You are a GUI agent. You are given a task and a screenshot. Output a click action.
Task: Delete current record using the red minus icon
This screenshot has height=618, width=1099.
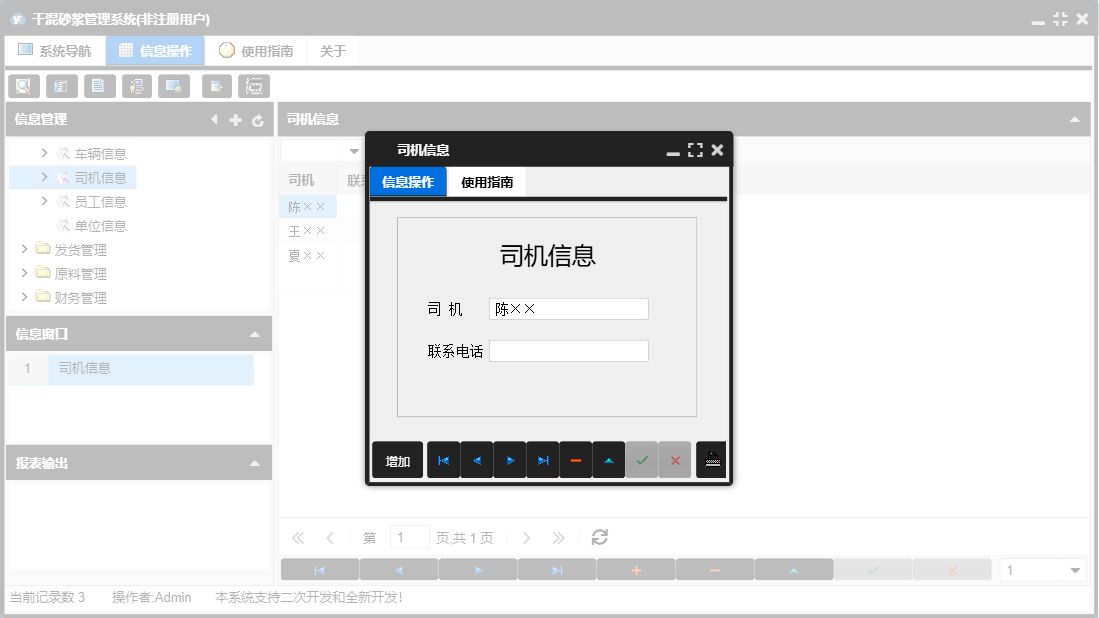pos(576,459)
